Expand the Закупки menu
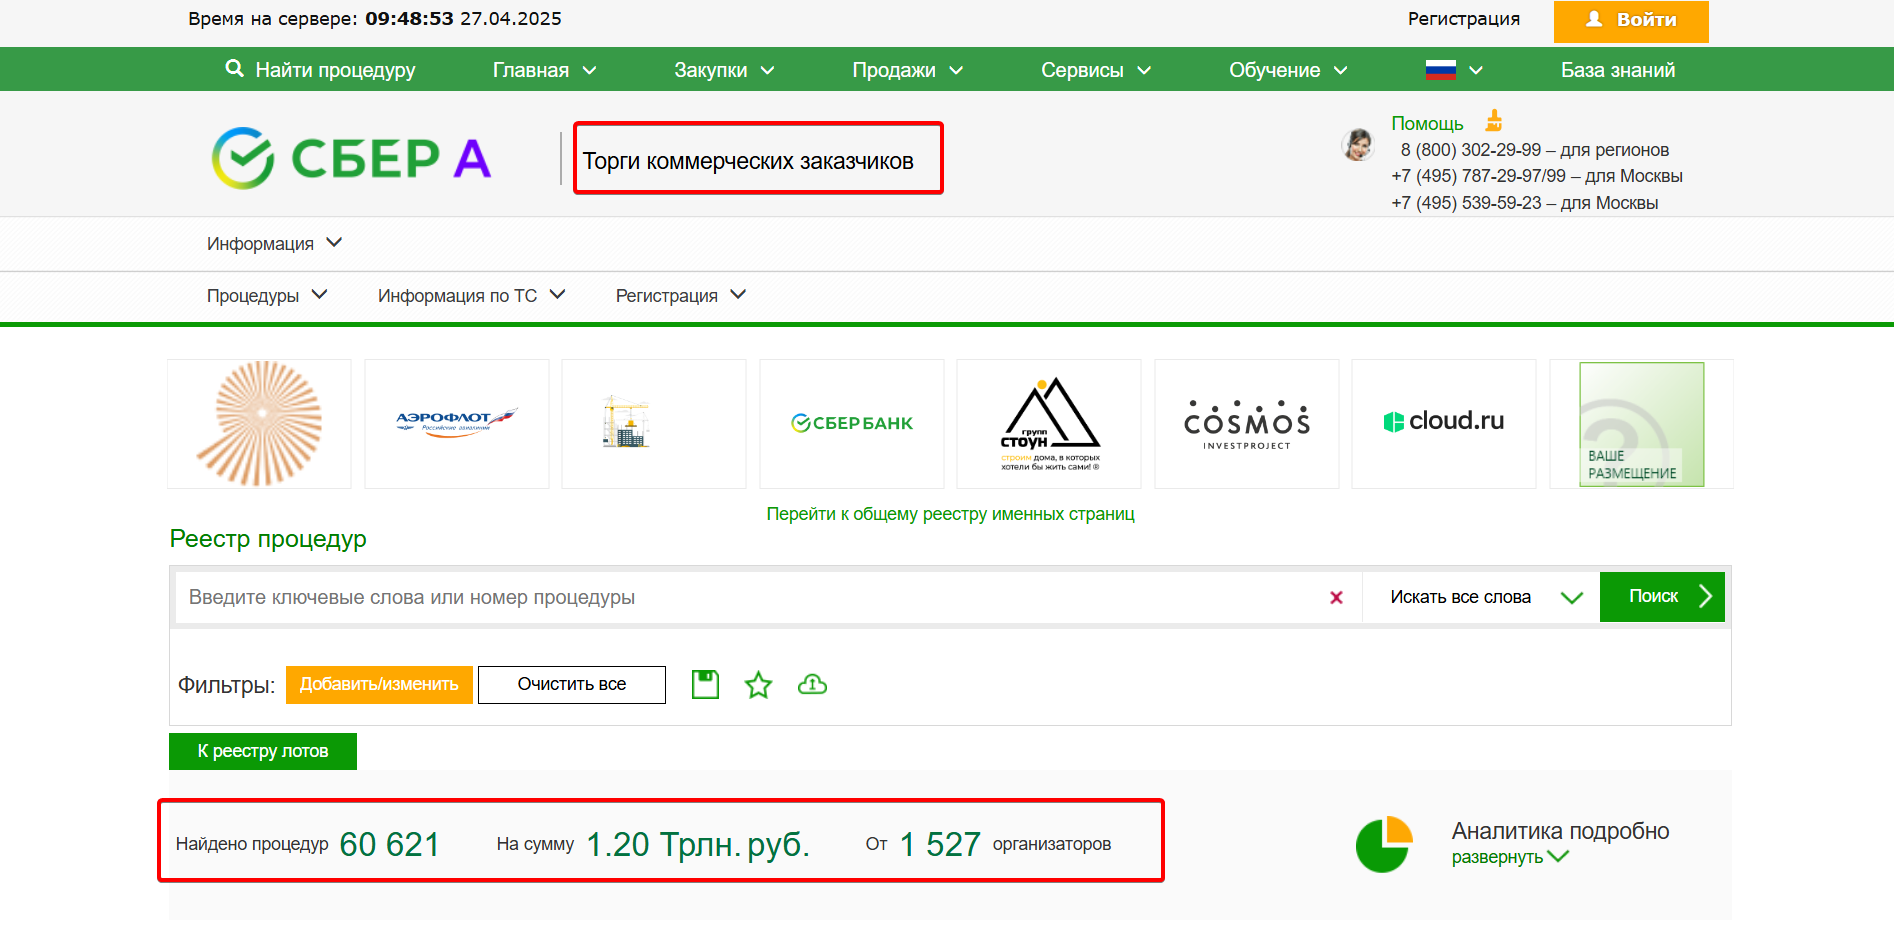 coord(724,70)
